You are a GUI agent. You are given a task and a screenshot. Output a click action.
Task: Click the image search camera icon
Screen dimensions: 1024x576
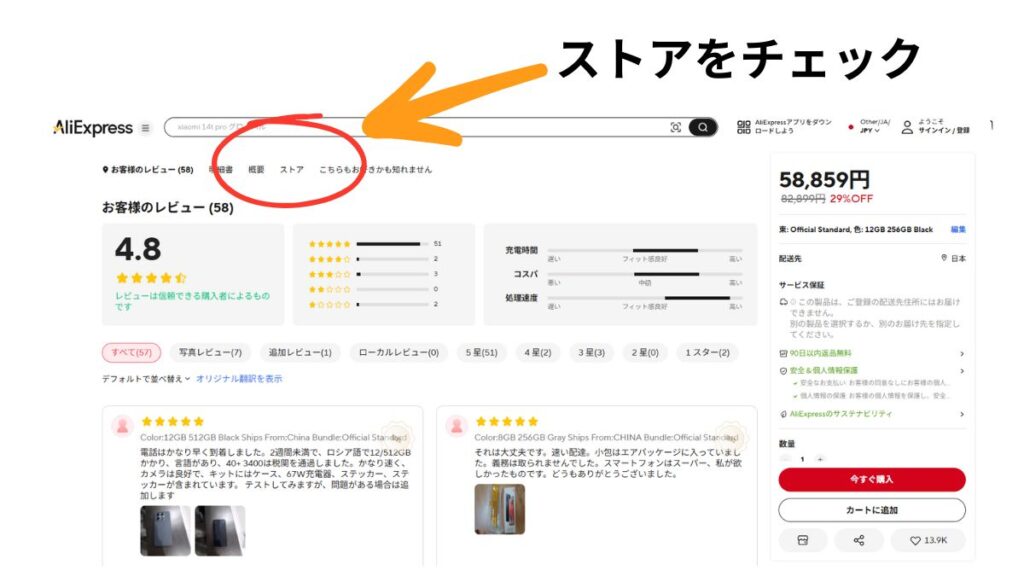(x=675, y=127)
